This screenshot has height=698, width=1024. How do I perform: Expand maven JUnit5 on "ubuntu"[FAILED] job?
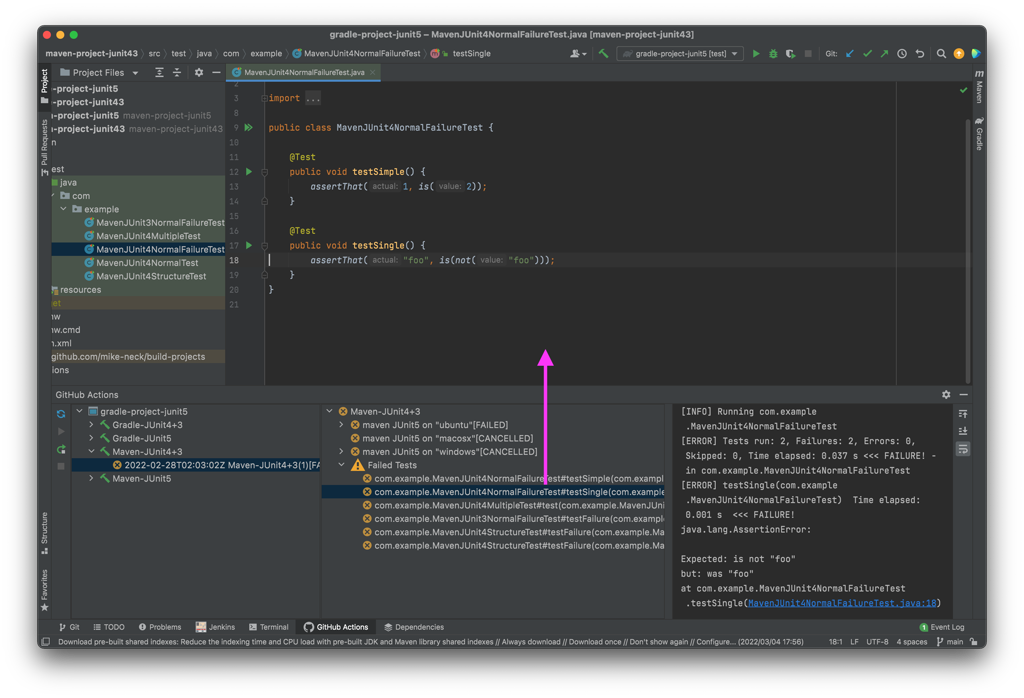point(342,425)
